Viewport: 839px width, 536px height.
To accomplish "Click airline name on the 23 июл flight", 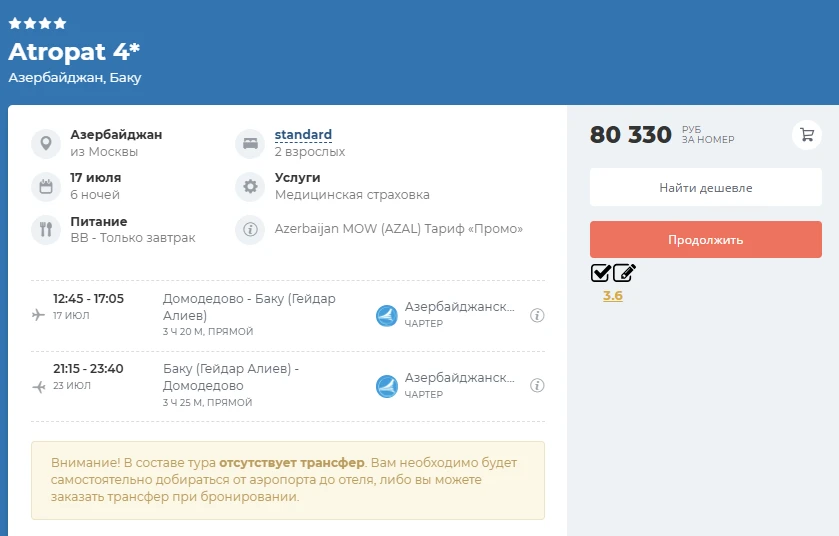I will tap(460, 378).
